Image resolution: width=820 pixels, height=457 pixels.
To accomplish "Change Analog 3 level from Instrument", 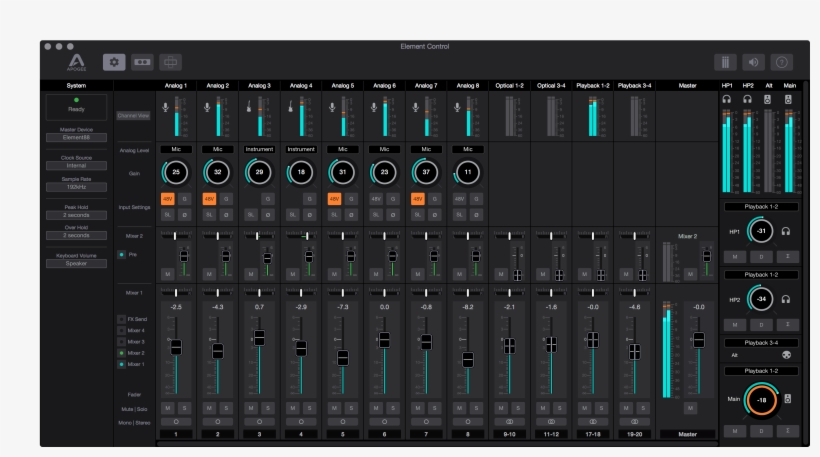I will [x=259, y=150].
